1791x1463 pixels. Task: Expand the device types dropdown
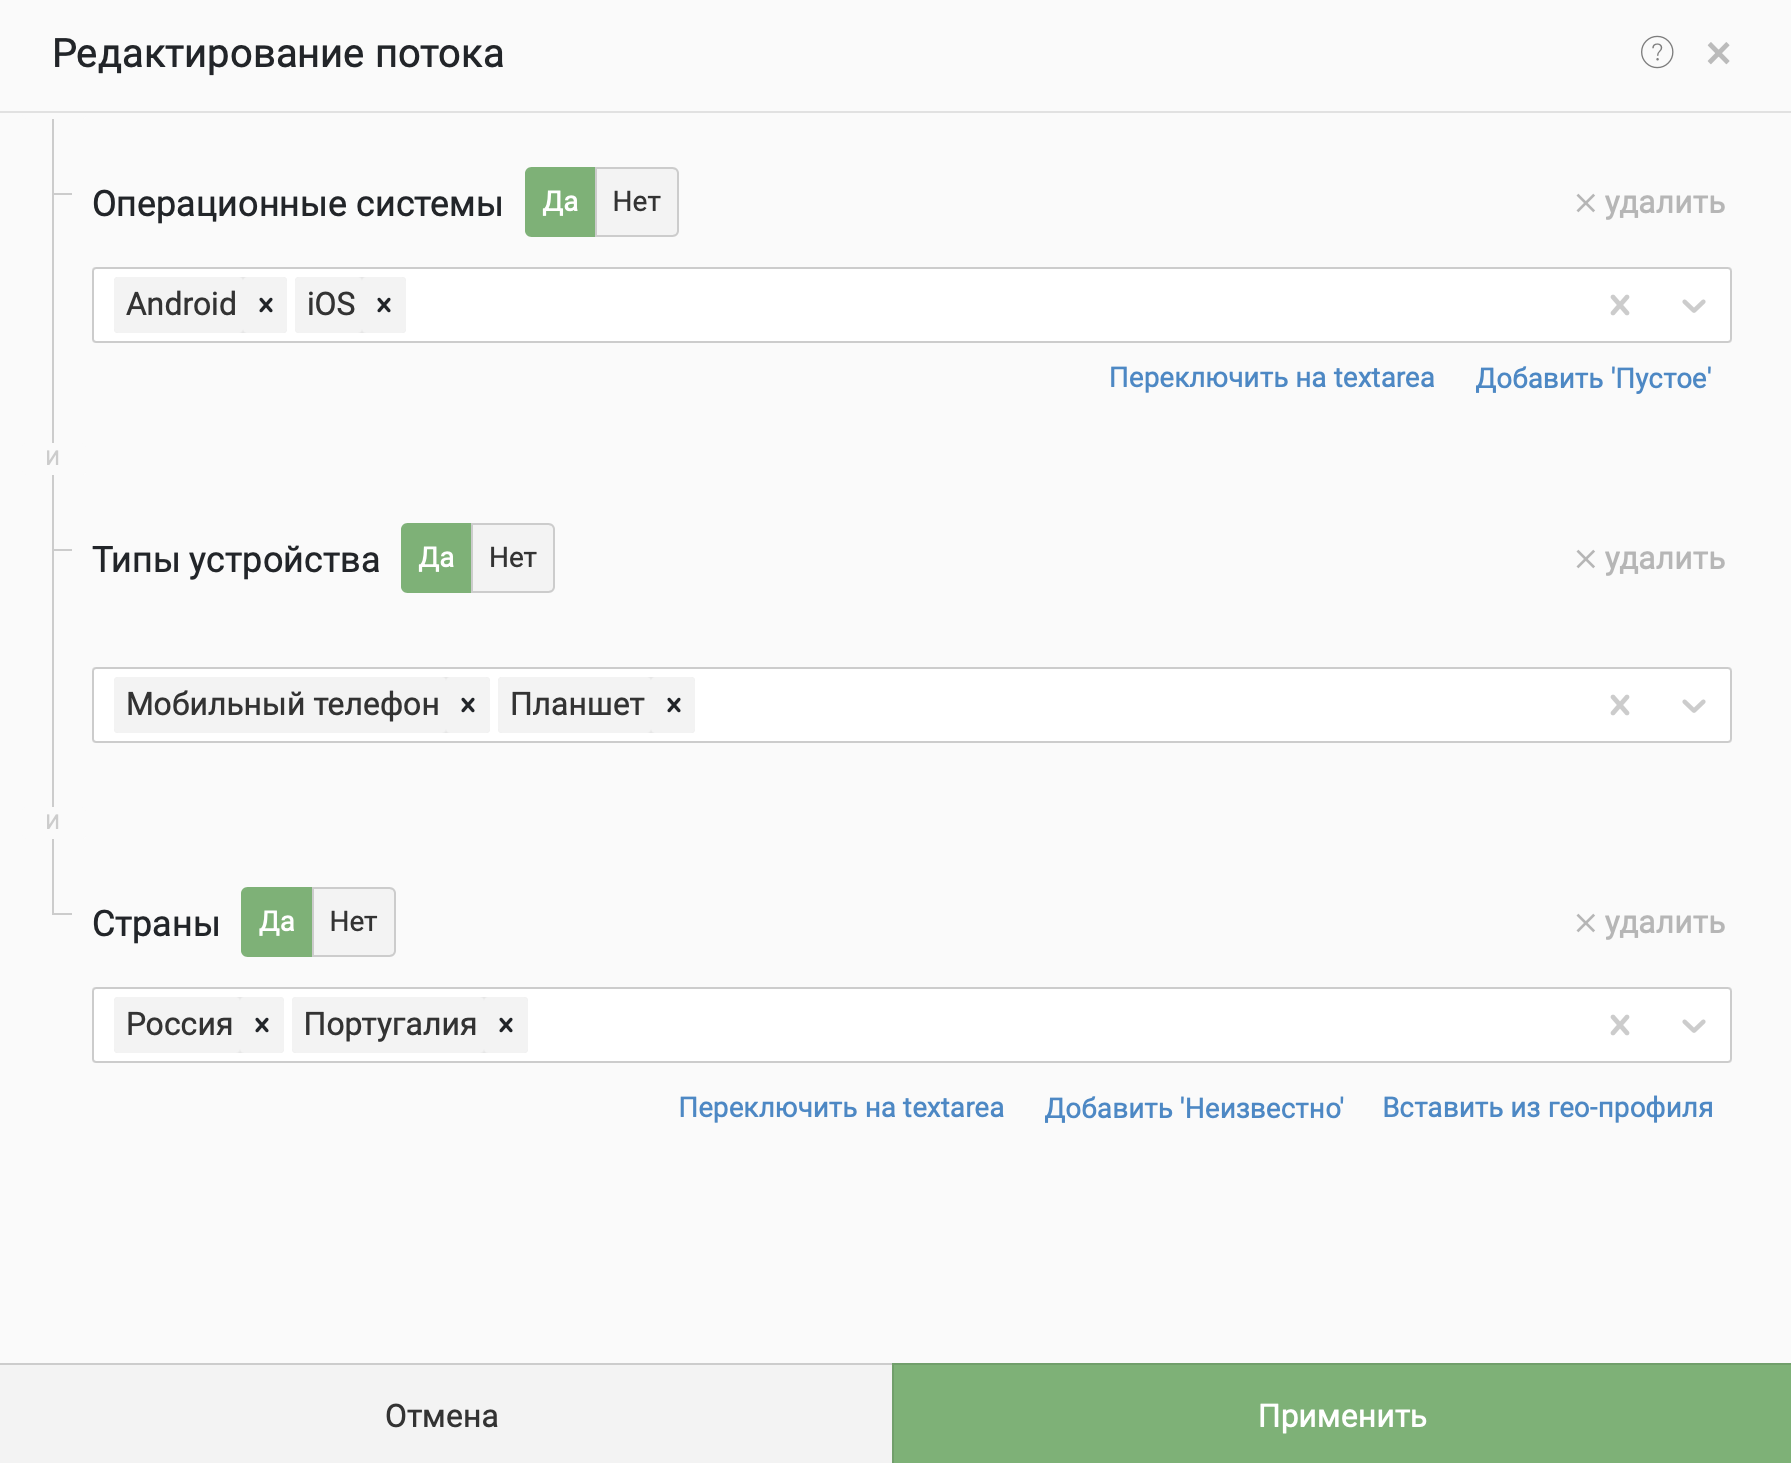(1693, 705)
